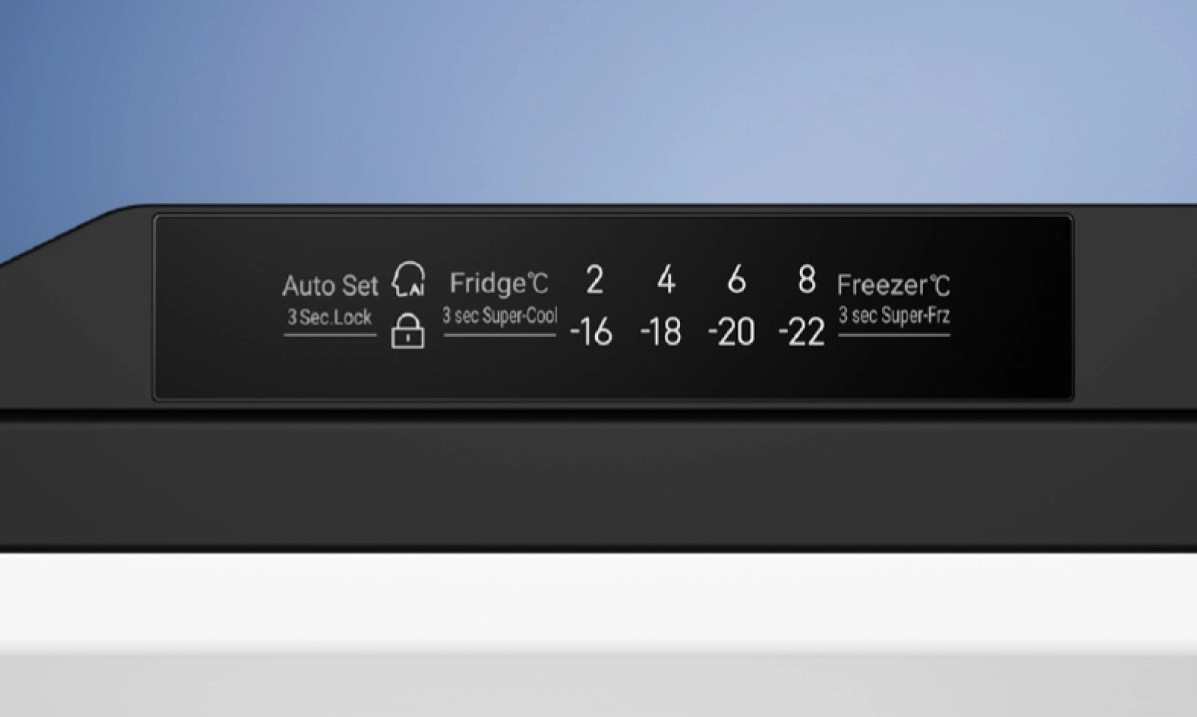Viewport: 1197px width, 717px height.
Task: Tap underline beneath Super-Cool text
Action: coord(500,334)
